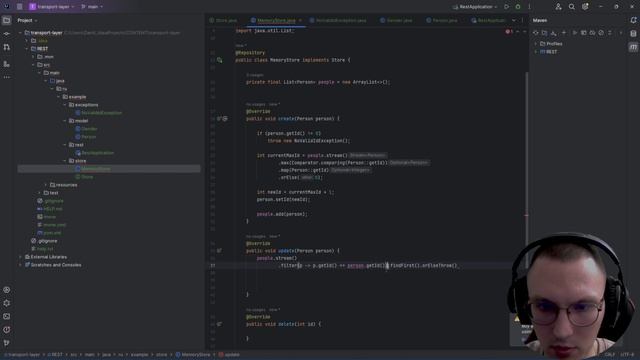Show more tool windows (three dots)

click(x=7, y=77)
